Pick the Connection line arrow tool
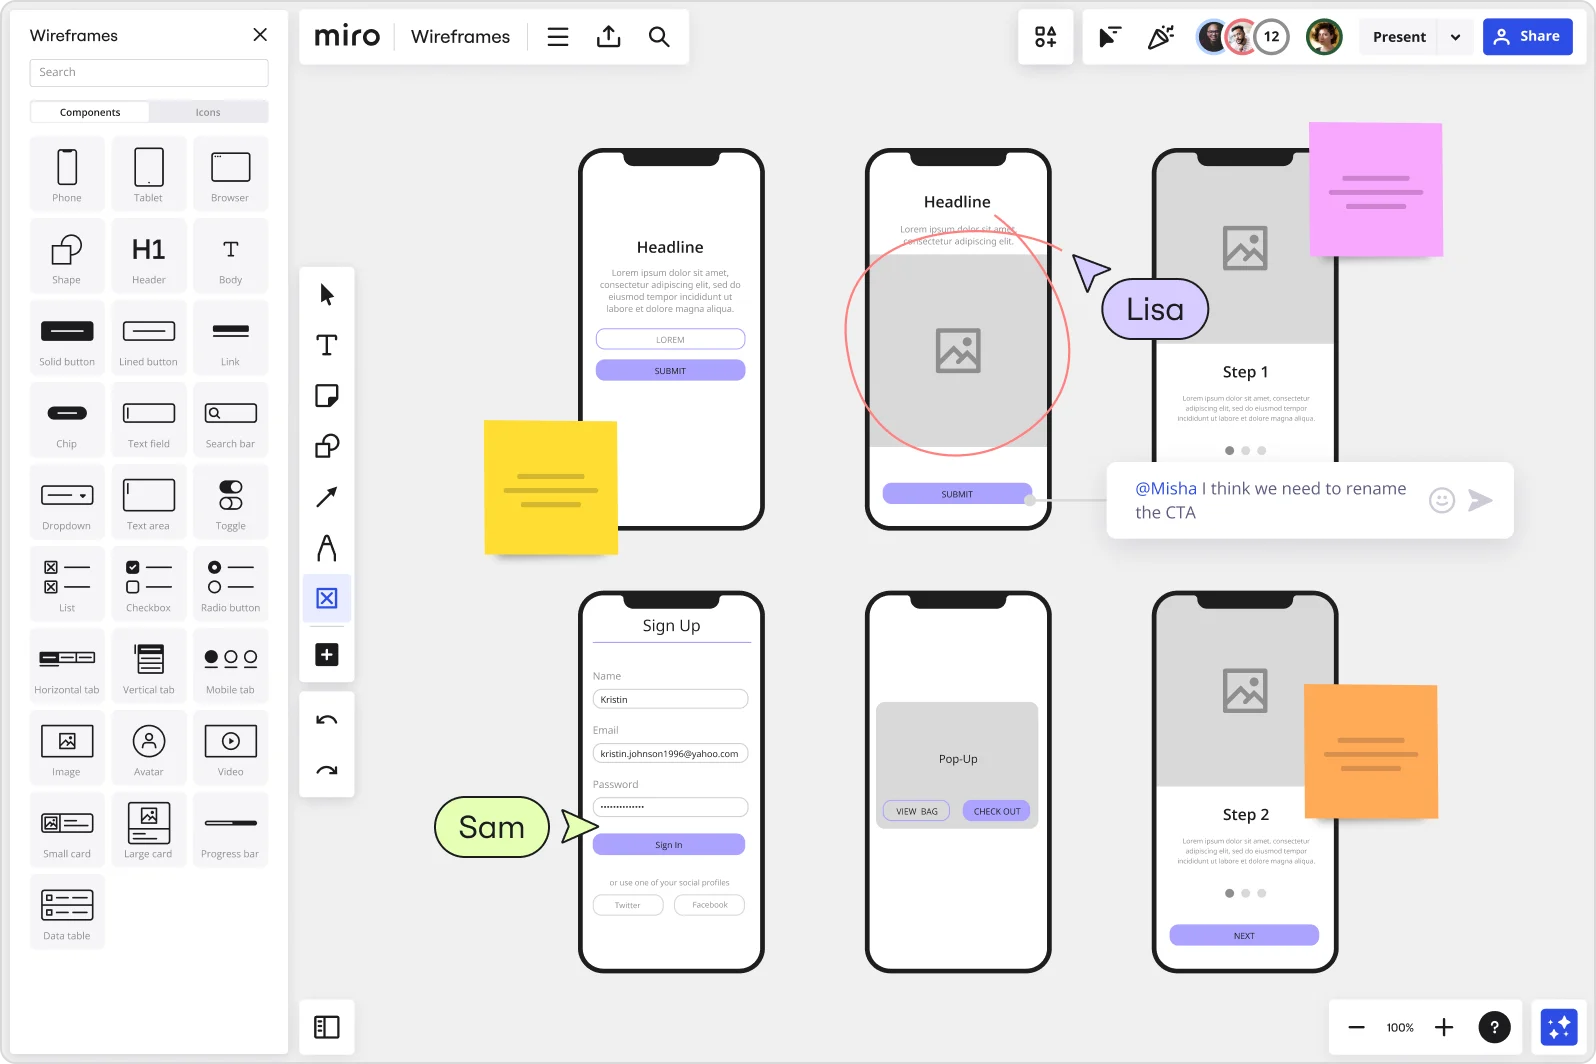 (x=326, y=497)
